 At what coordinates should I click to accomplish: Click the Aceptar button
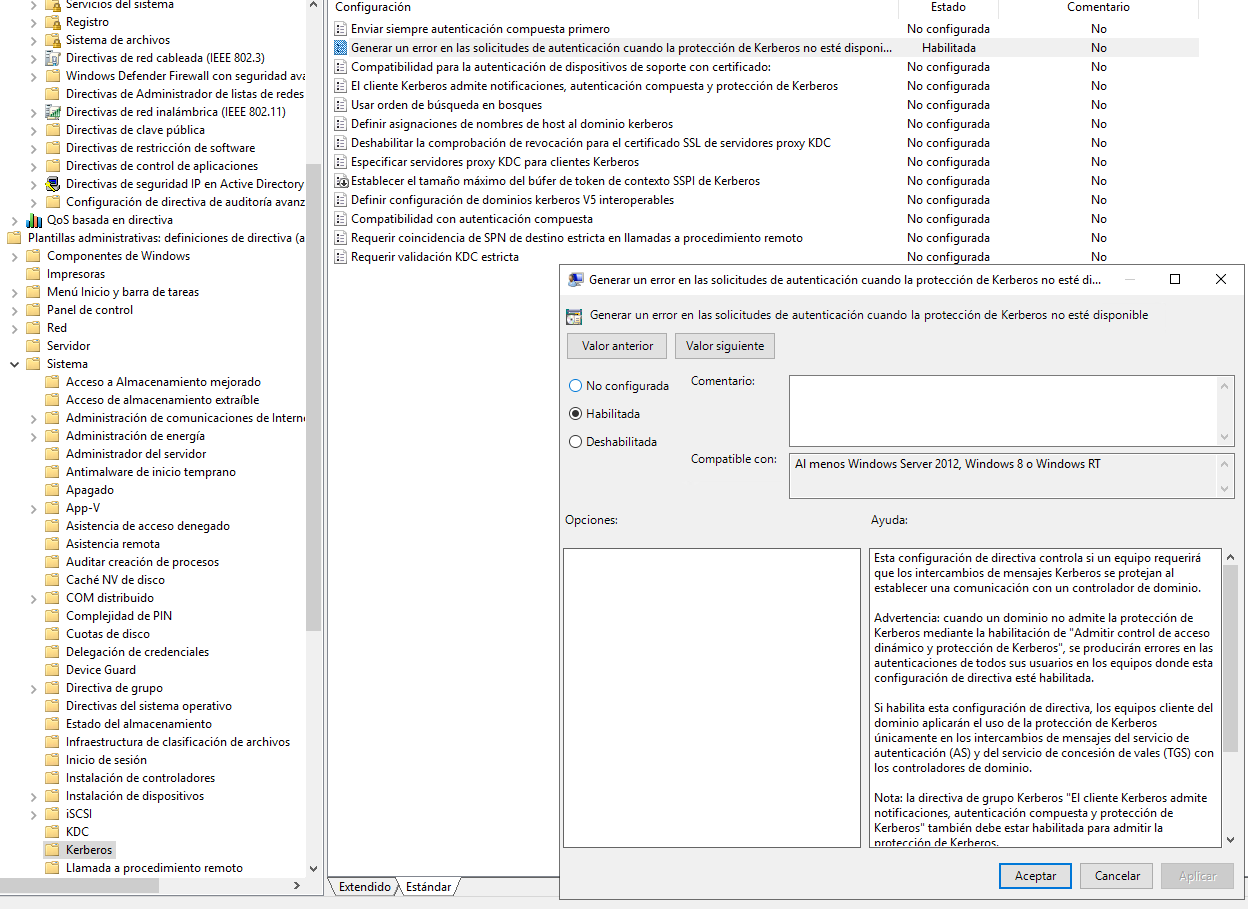[x=1035, y=876]
